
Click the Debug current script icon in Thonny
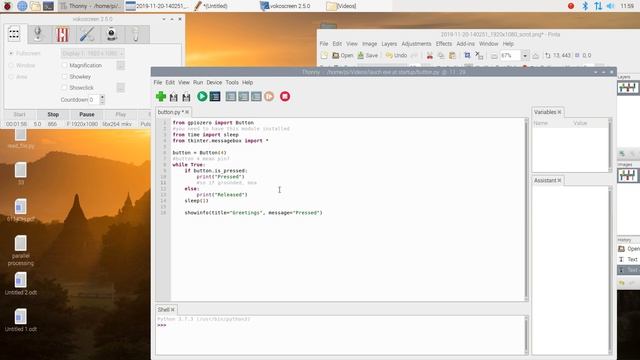[215, 96]
